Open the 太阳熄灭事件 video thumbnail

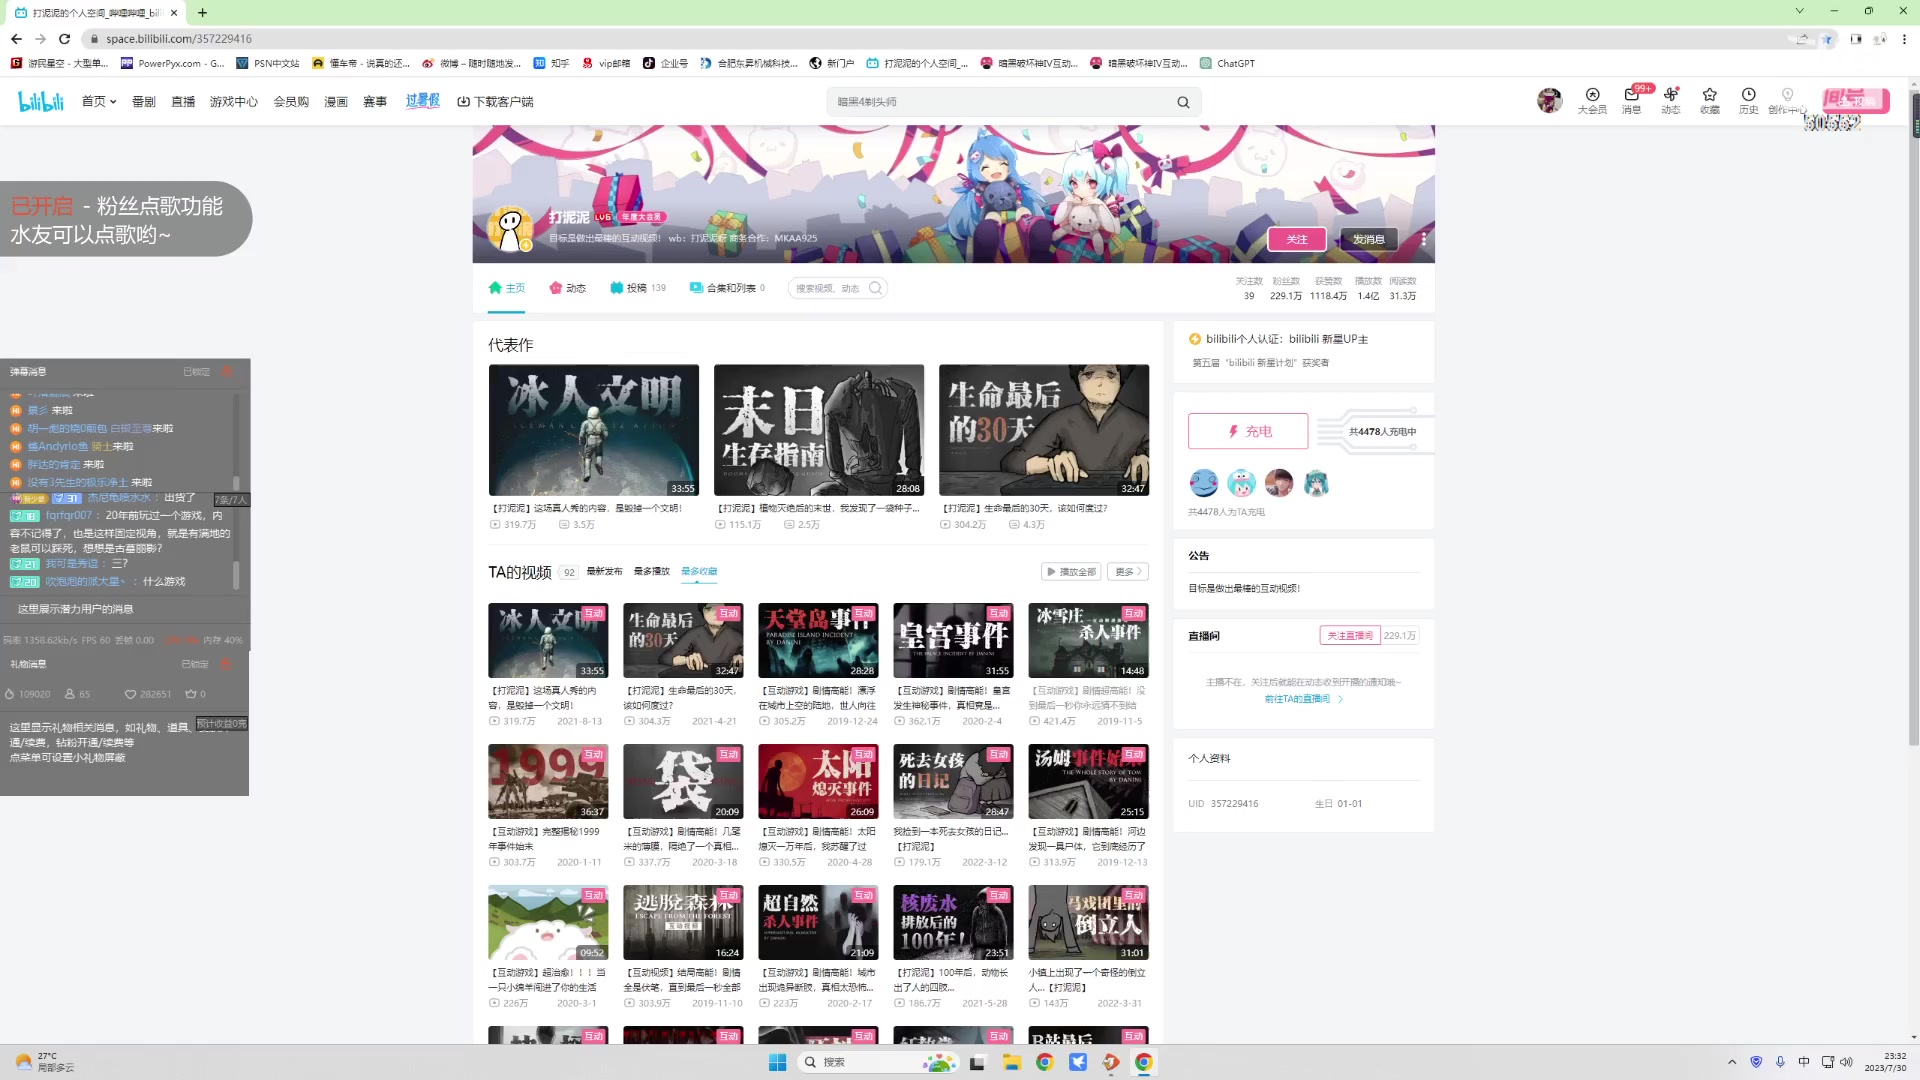tap(818, 781)
